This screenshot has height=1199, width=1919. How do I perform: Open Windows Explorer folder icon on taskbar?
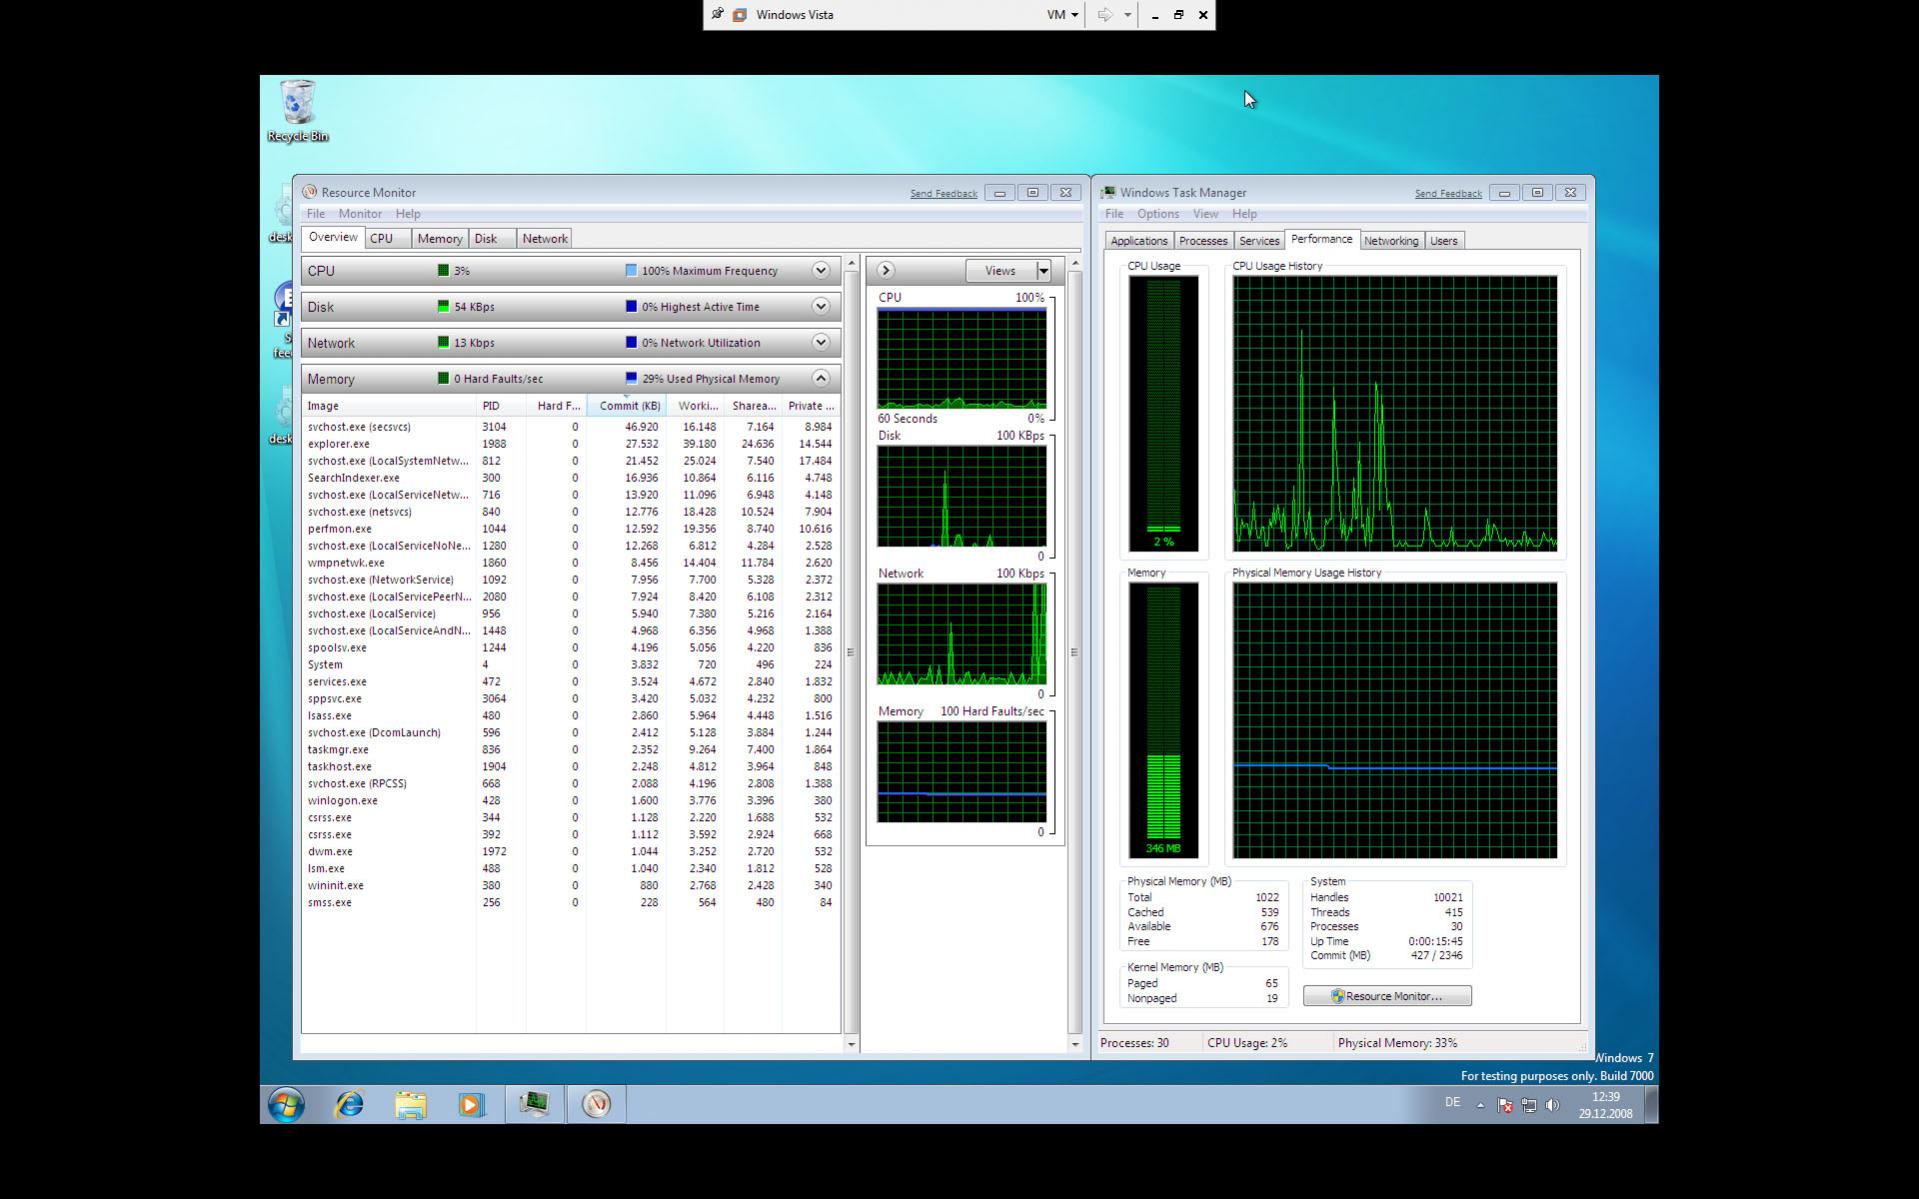coord(410,1104)
